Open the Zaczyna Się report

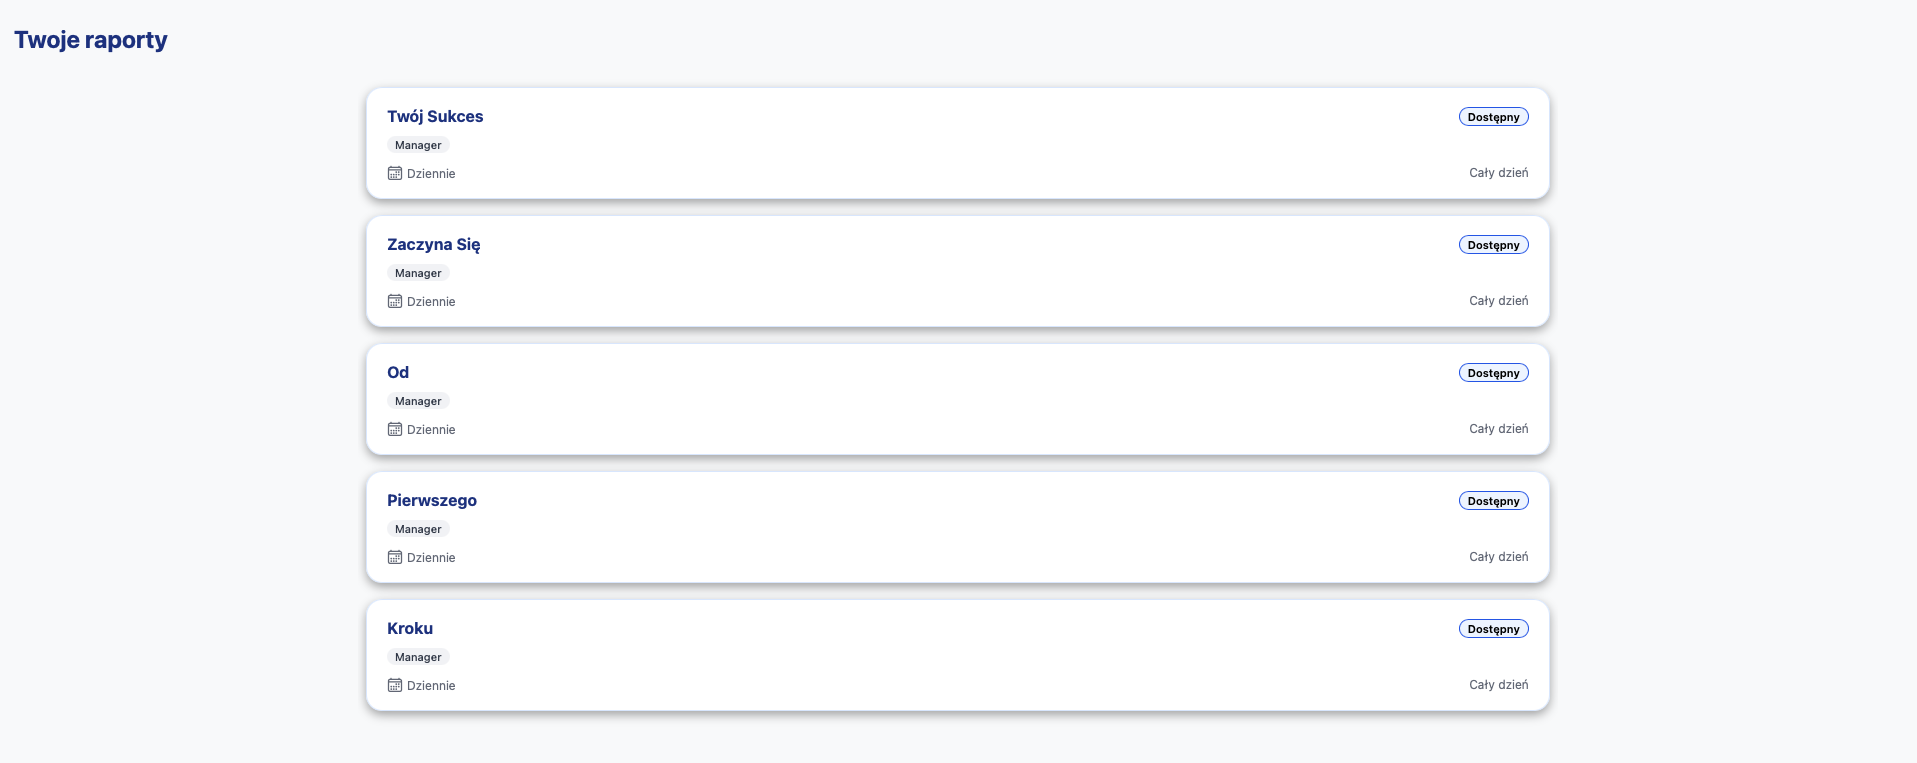pos(433,244)
